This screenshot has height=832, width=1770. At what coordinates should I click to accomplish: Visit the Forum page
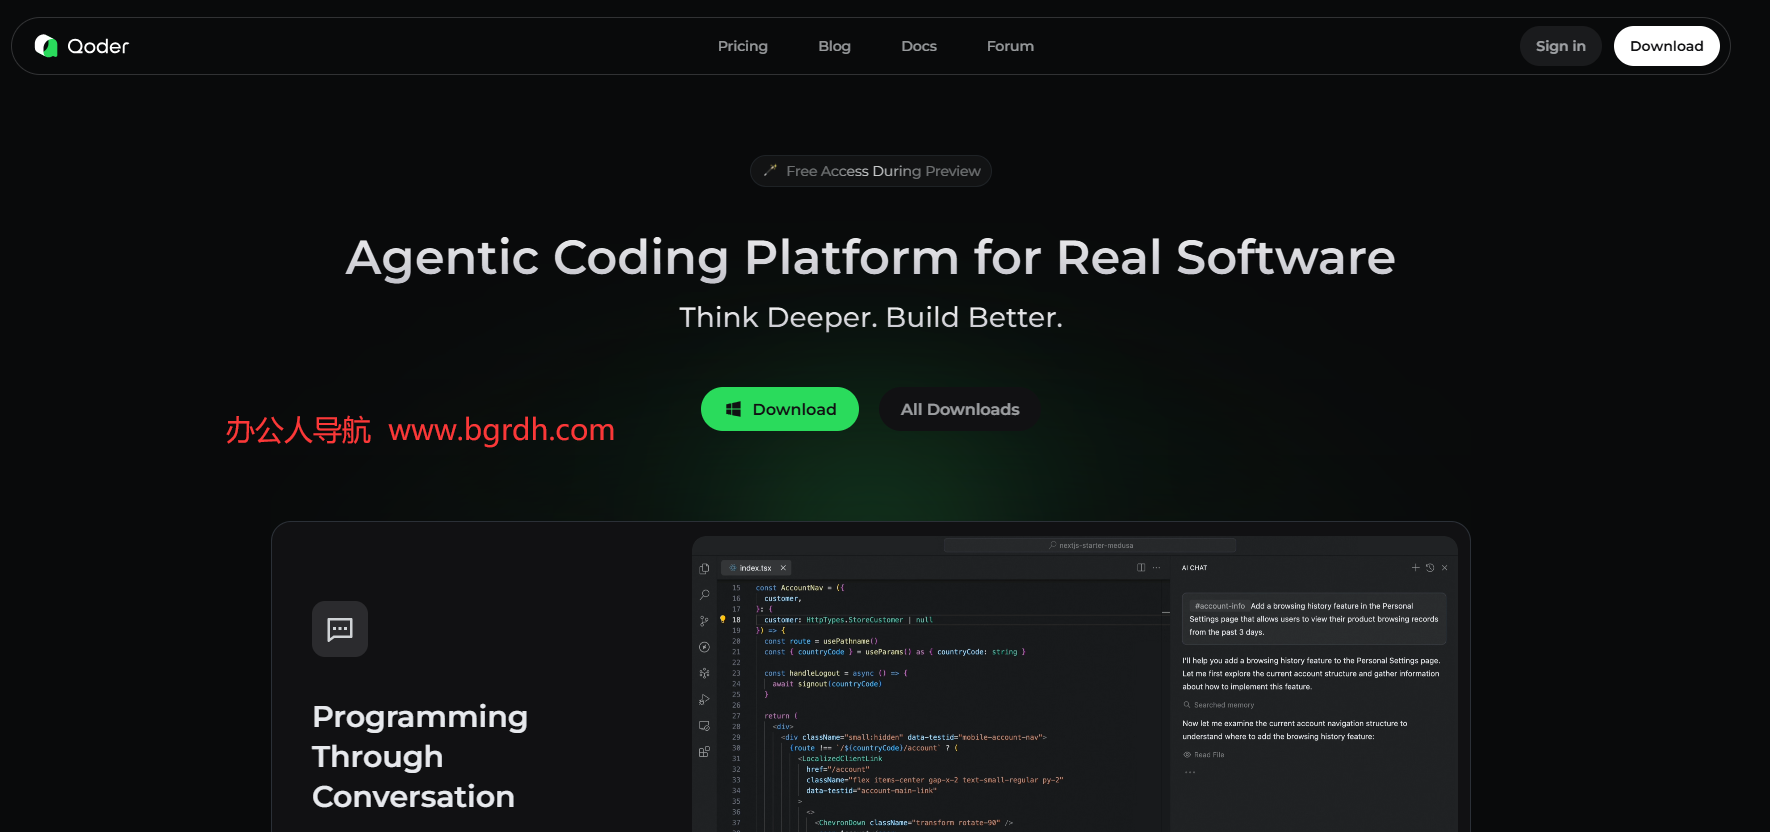1010,46
